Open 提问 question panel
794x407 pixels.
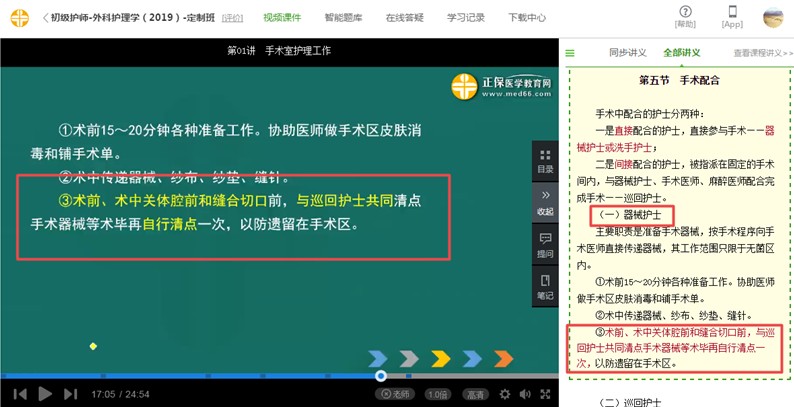(x=545, y=245)
